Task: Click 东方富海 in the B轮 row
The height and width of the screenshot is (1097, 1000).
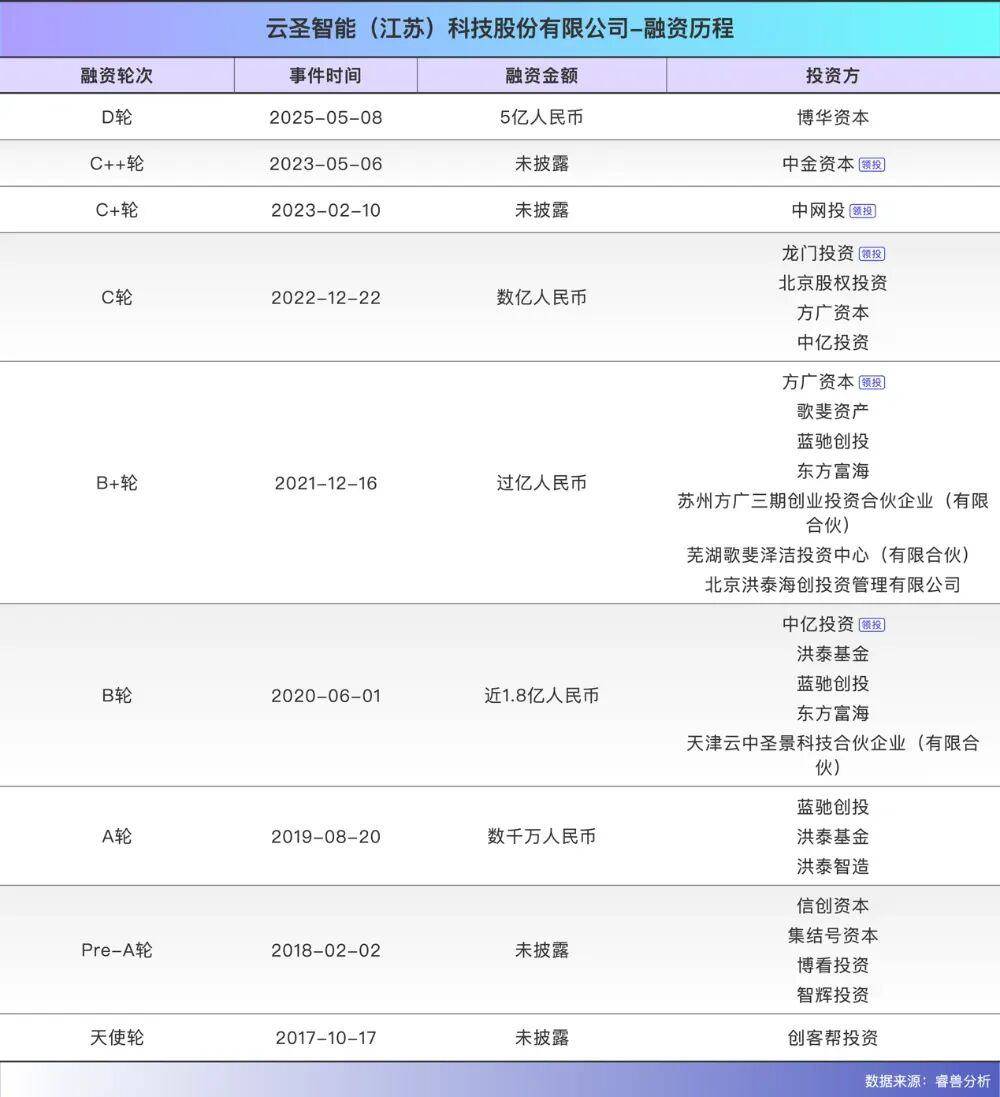Action: pos(833,714)
